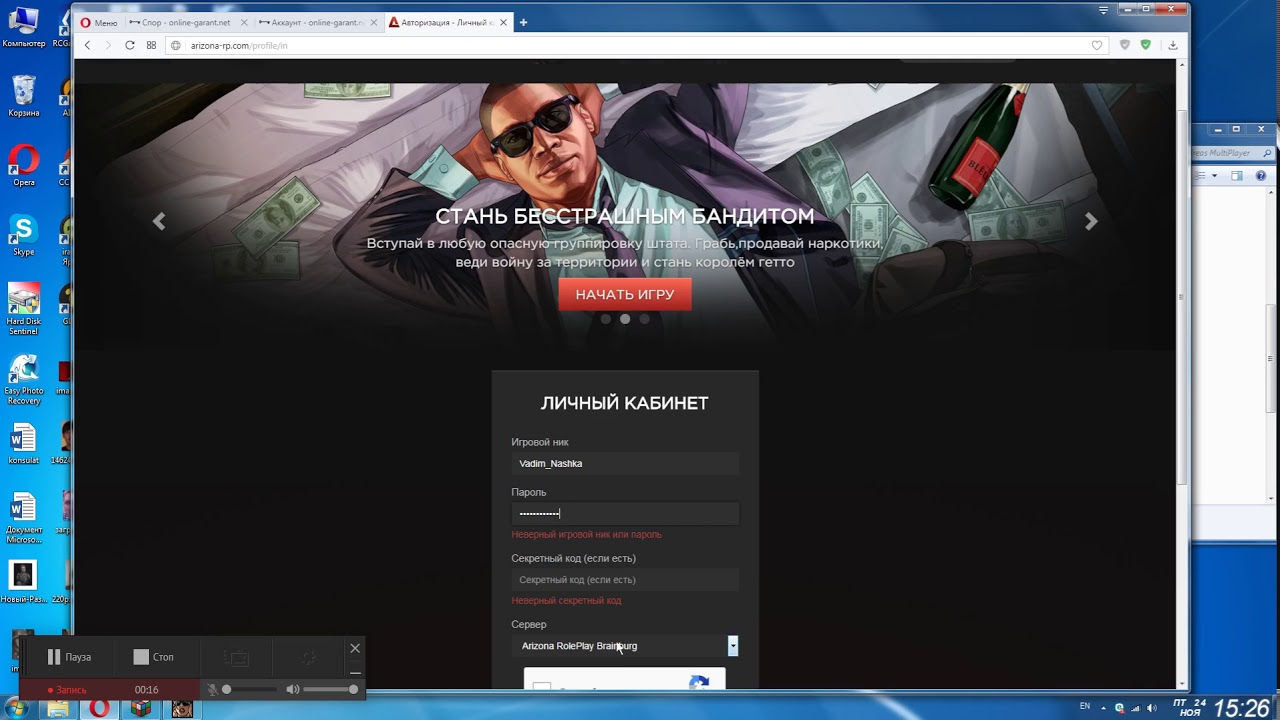The width and height of the screenshot is (1280, 720).
Task: Select the second carousel dot
Action: click(x=625, y=319)
